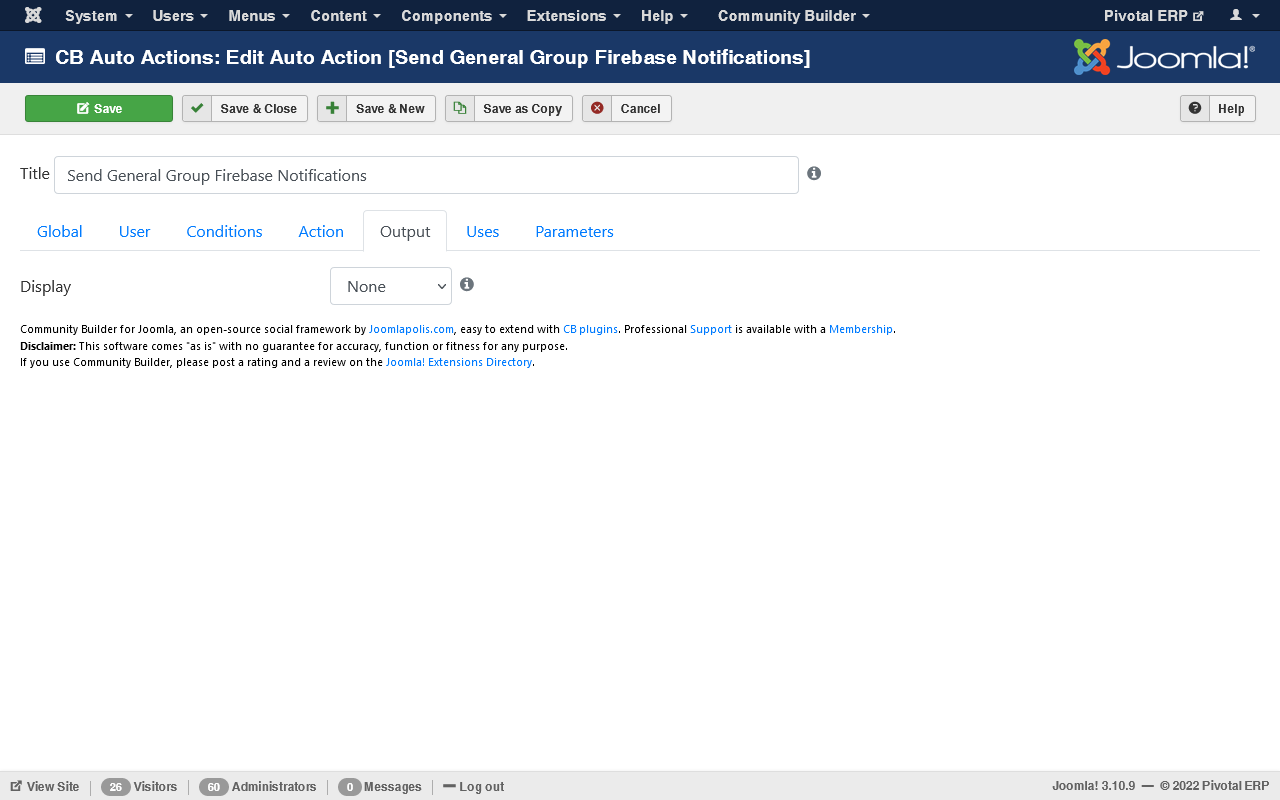The height and width of the screenshot is (800, 1280).
Task: Click View Site in the footer
Action: pos(45,787)
